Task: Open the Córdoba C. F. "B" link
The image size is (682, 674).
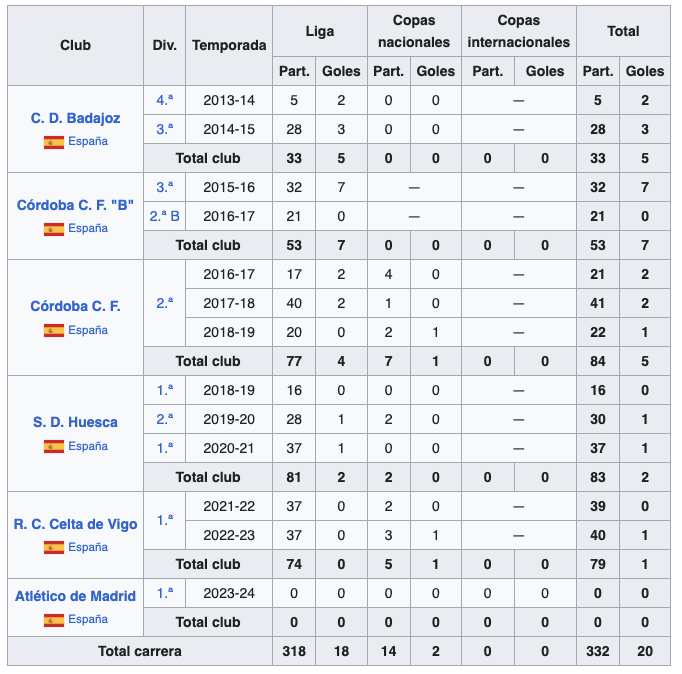Action: 75,205
